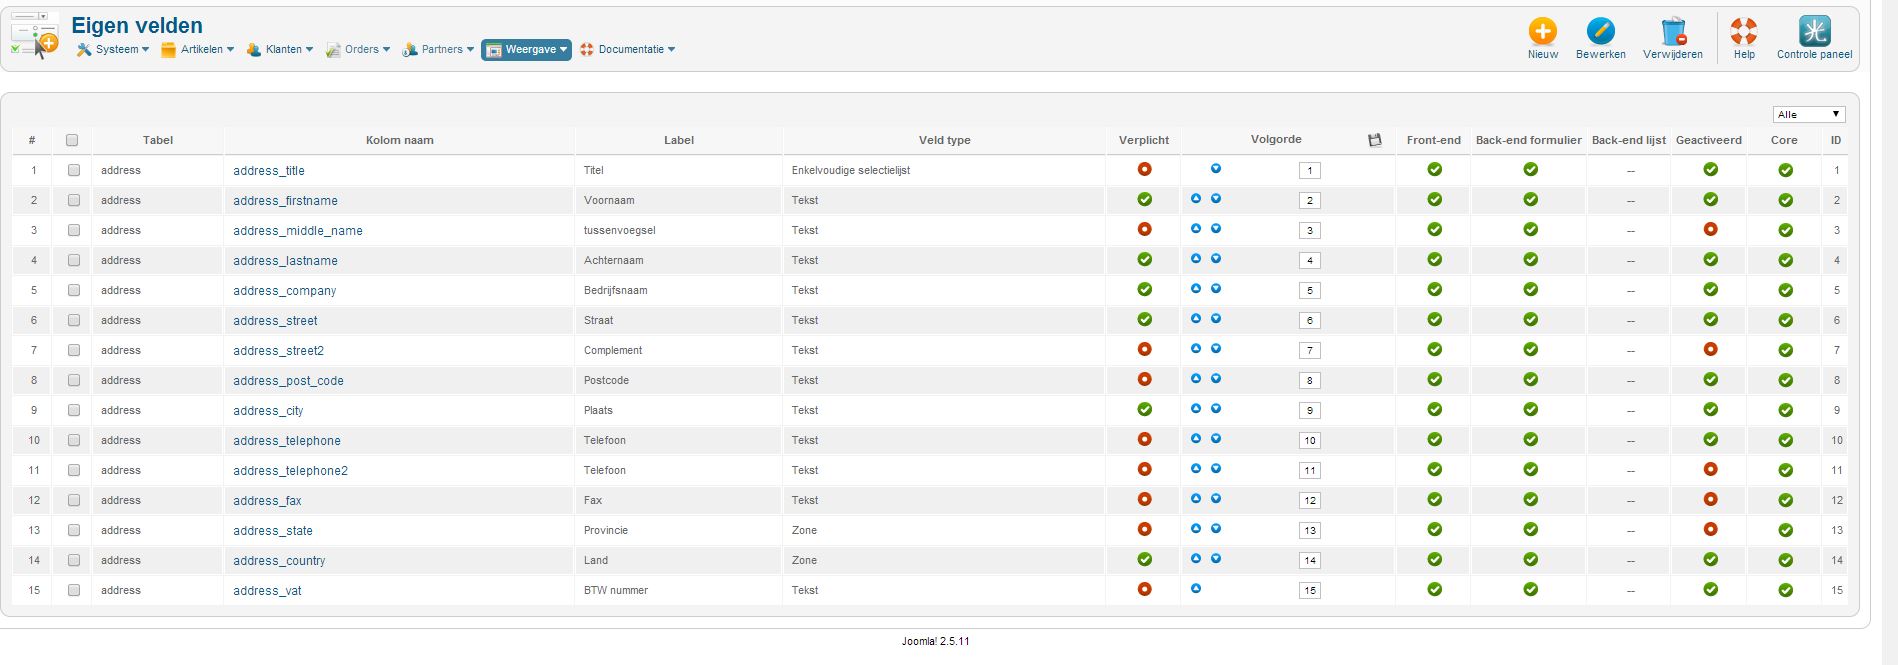Check the checkbox for address_country row

[74, 560]
